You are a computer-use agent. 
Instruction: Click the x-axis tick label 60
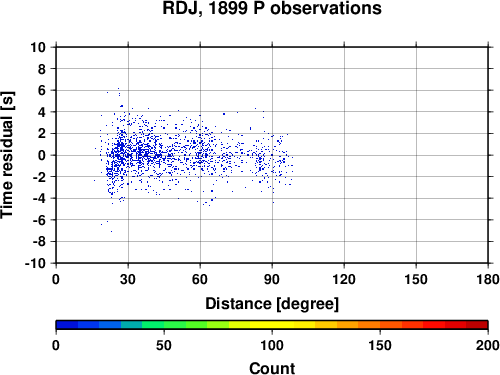(200, 279)
